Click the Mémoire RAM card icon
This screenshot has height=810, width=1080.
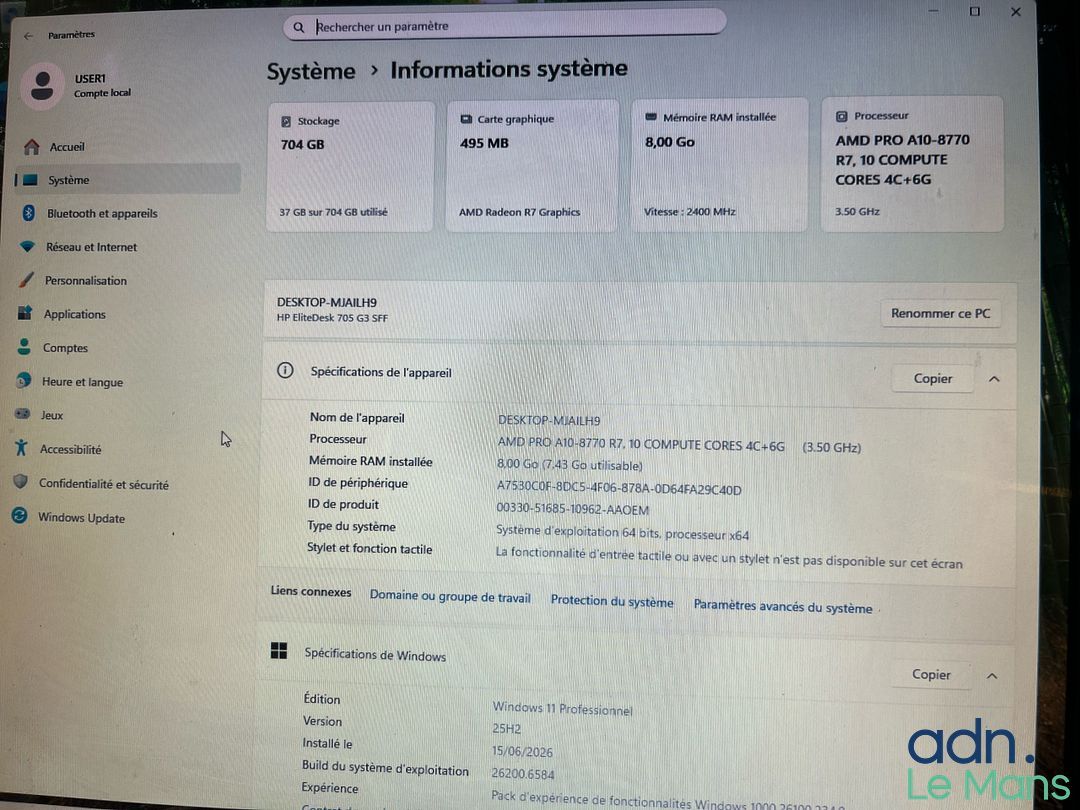point(651,117)
